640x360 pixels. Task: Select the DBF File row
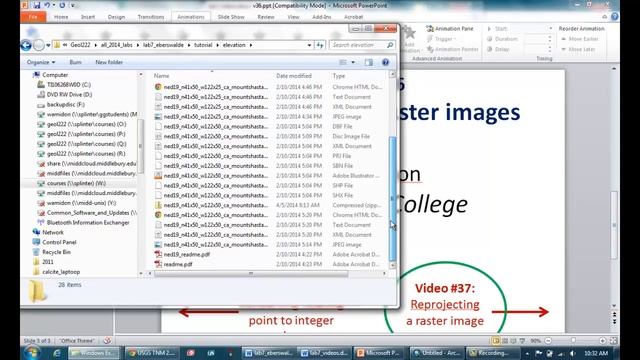click(269, 126)
